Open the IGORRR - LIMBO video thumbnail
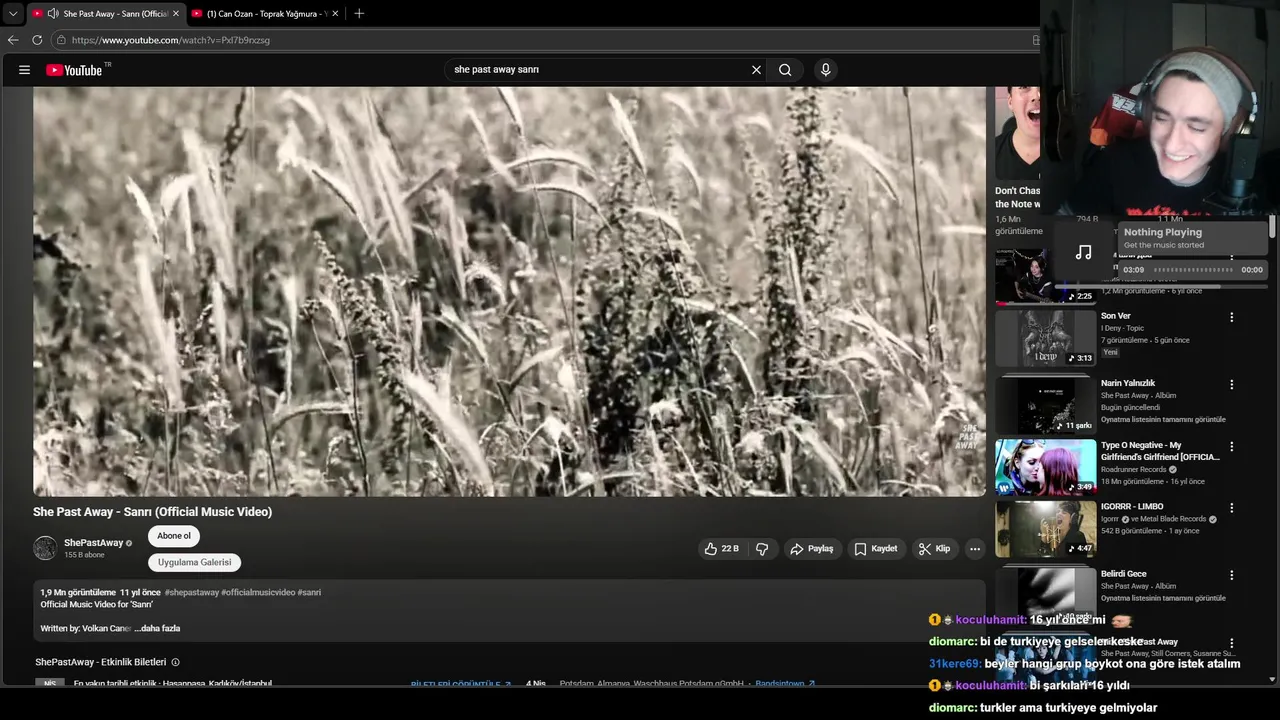1280x720 pixels. click(1045, 529)
